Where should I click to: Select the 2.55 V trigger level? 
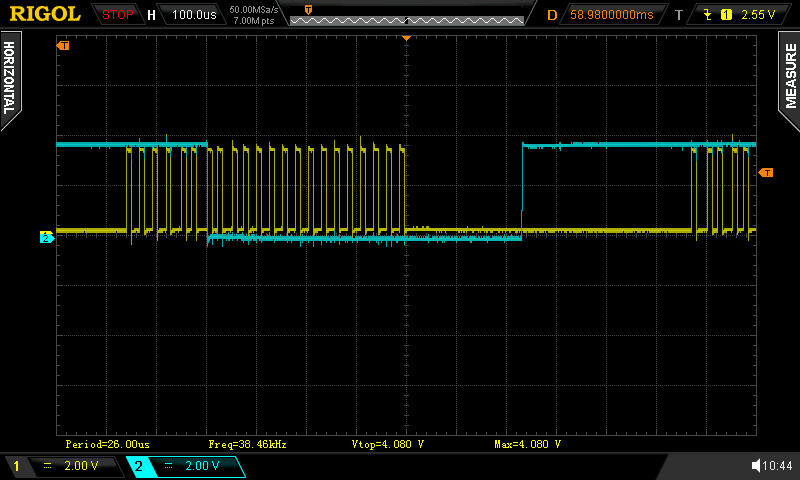pos(759,15)
